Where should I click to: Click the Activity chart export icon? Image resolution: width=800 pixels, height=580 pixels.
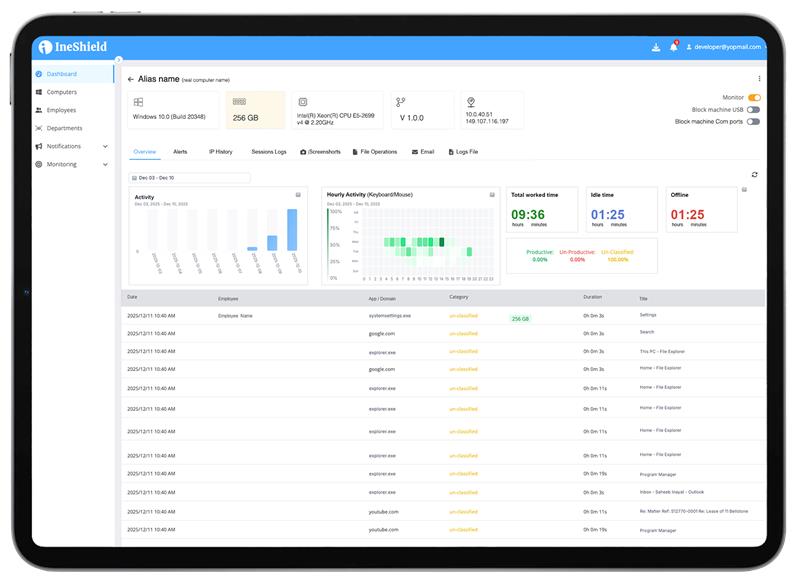click(298, 194)
